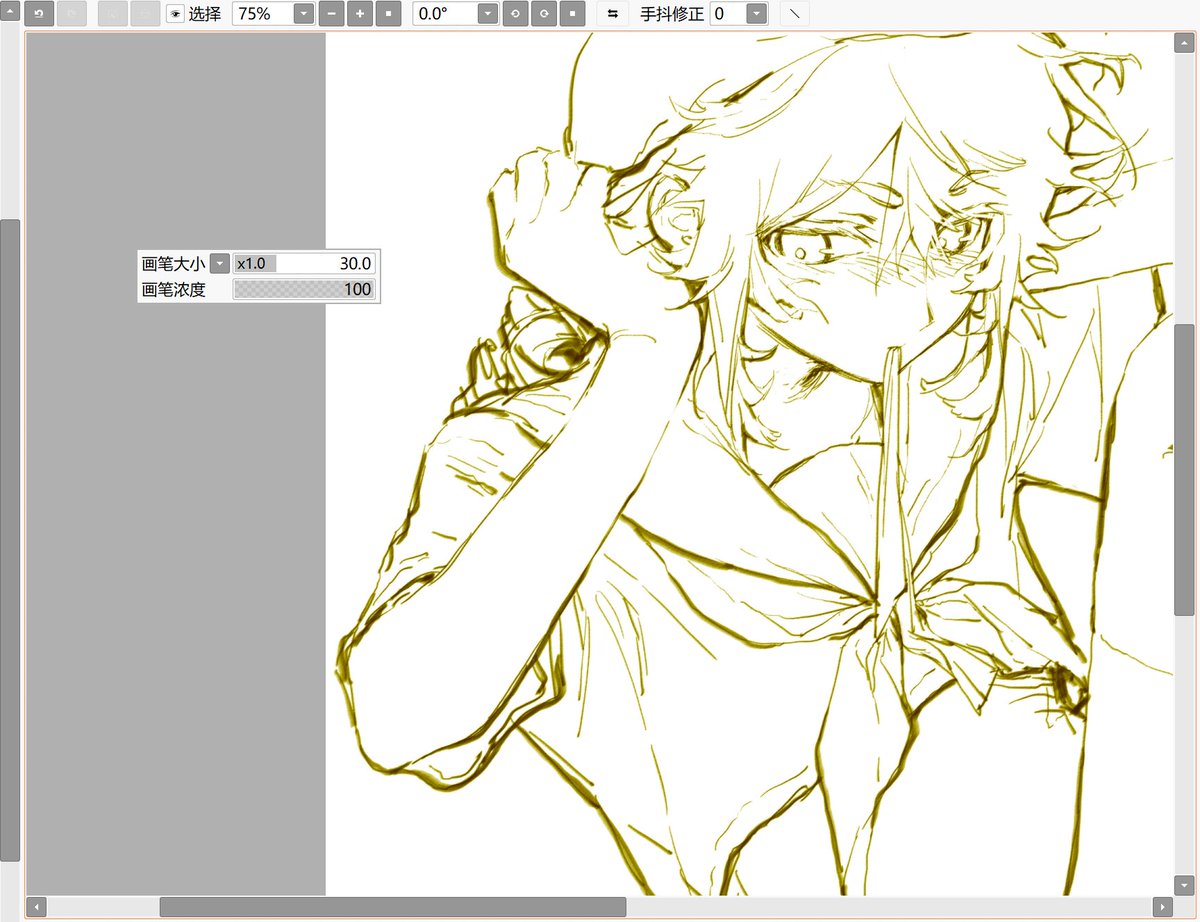Viewport: 1200px width, 922px height.
Task: Zoom out with the minus button
Action: [331, 14]
